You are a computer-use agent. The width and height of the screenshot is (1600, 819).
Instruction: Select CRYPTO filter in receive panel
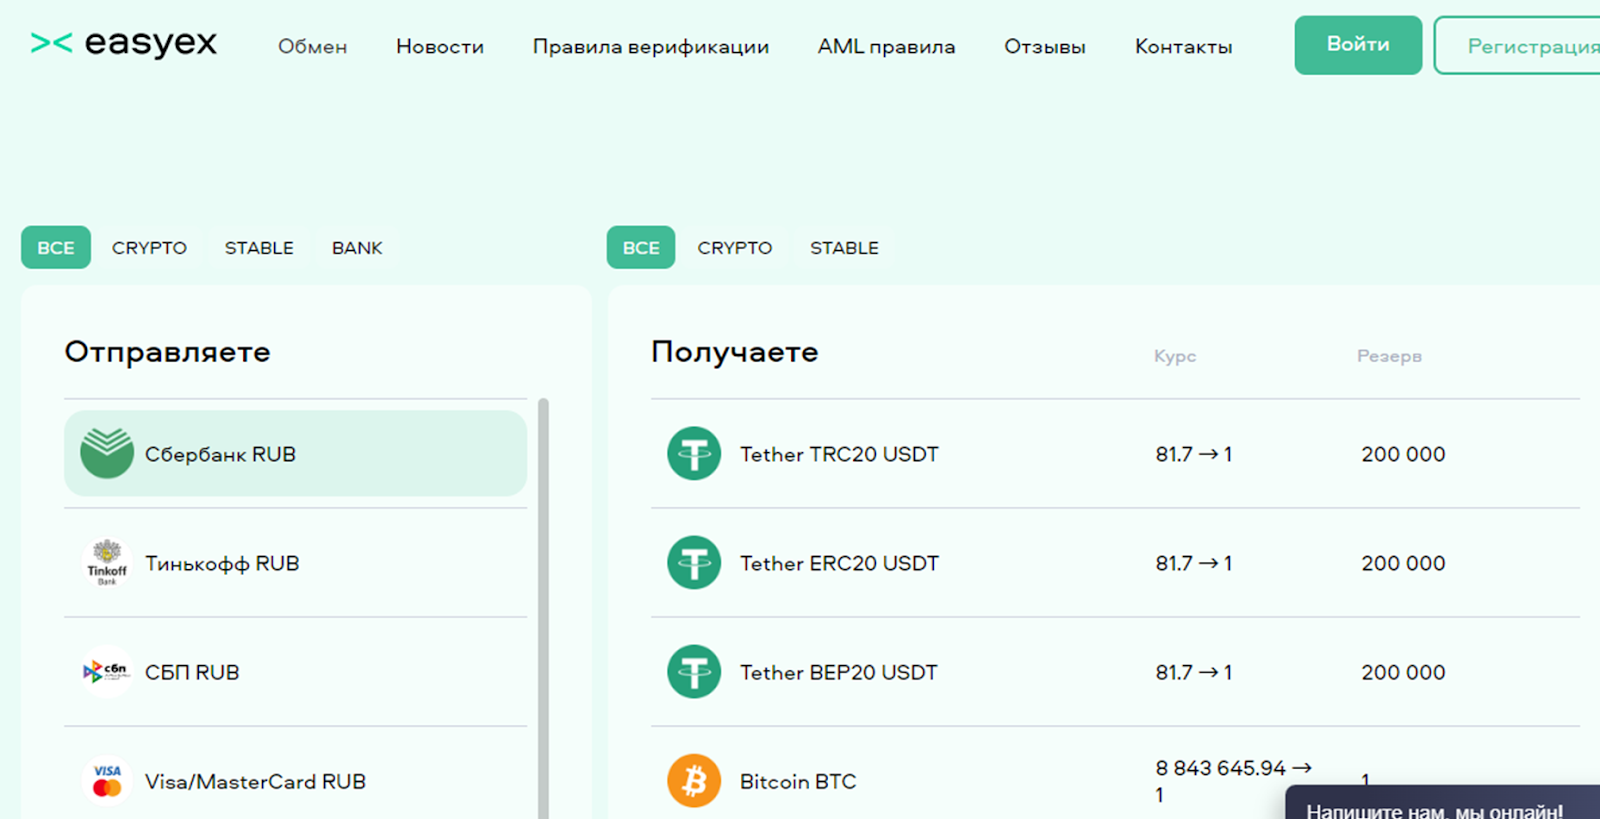point(735,248)
